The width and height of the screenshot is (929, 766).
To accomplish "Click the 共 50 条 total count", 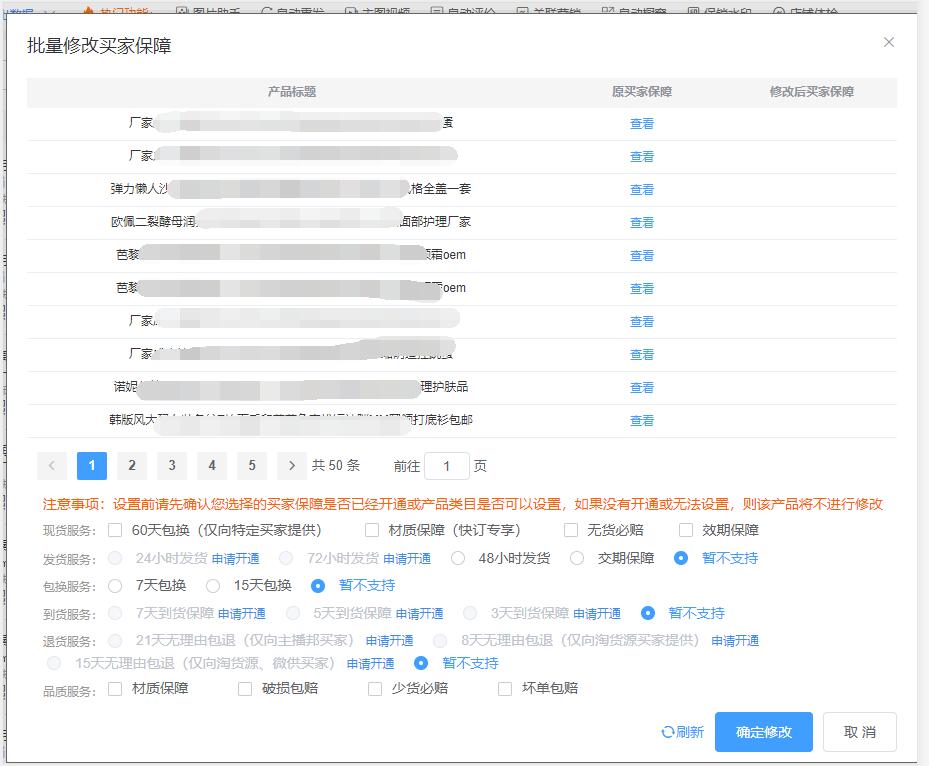I will [336, 466].
